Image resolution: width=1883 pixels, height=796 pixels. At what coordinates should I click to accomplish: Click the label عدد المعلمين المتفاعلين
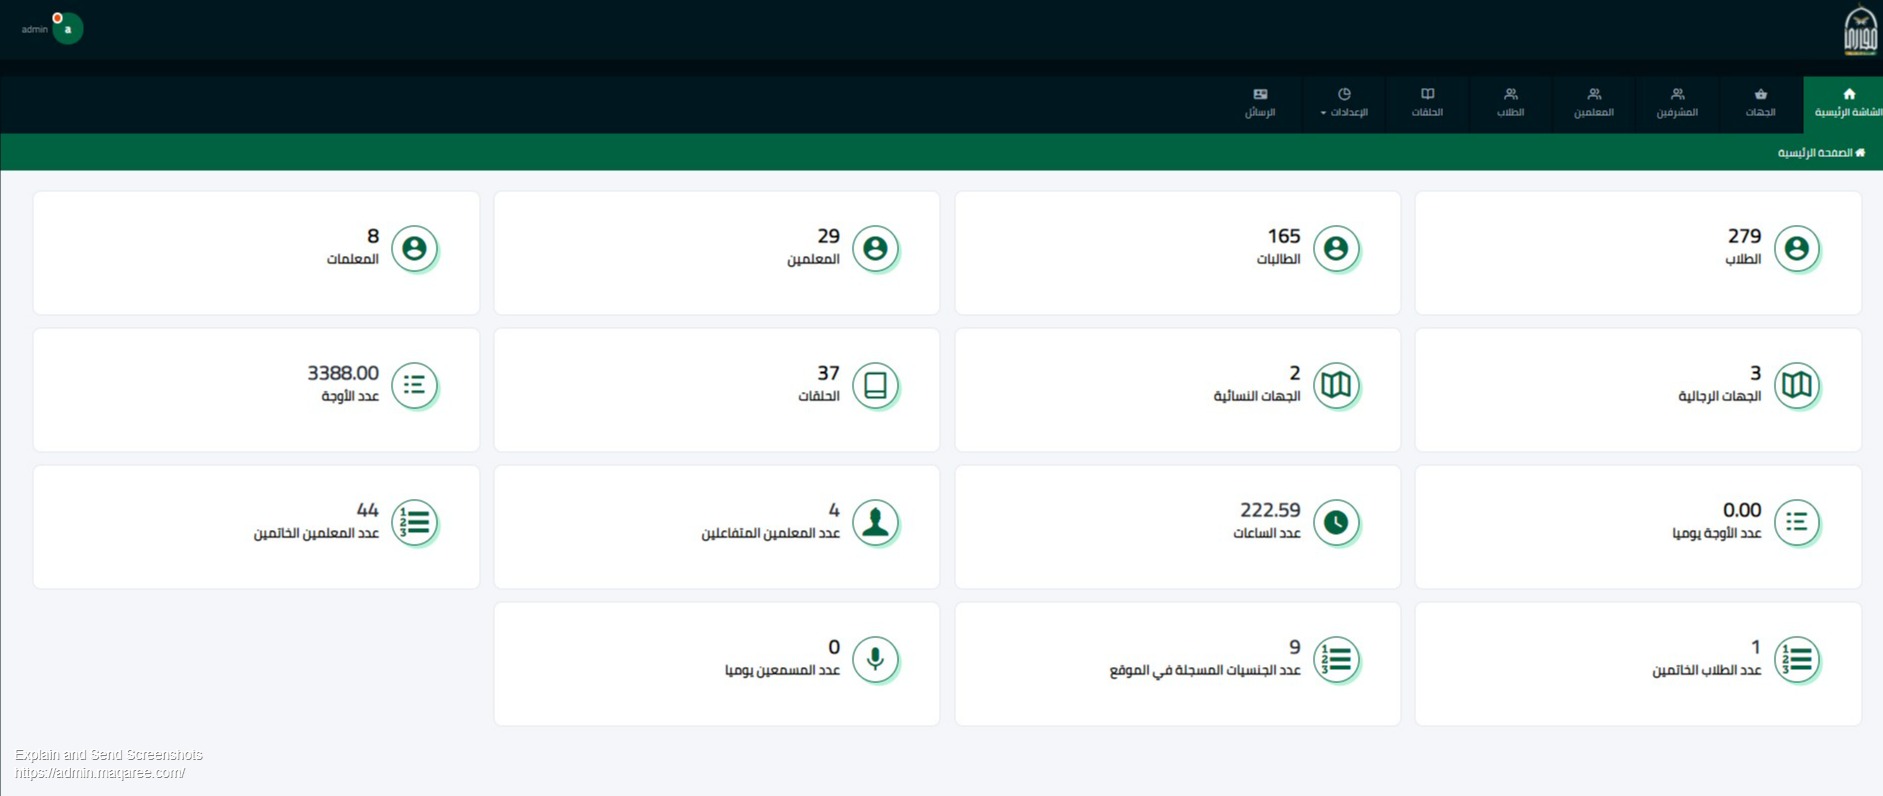[x=770, y=534]
